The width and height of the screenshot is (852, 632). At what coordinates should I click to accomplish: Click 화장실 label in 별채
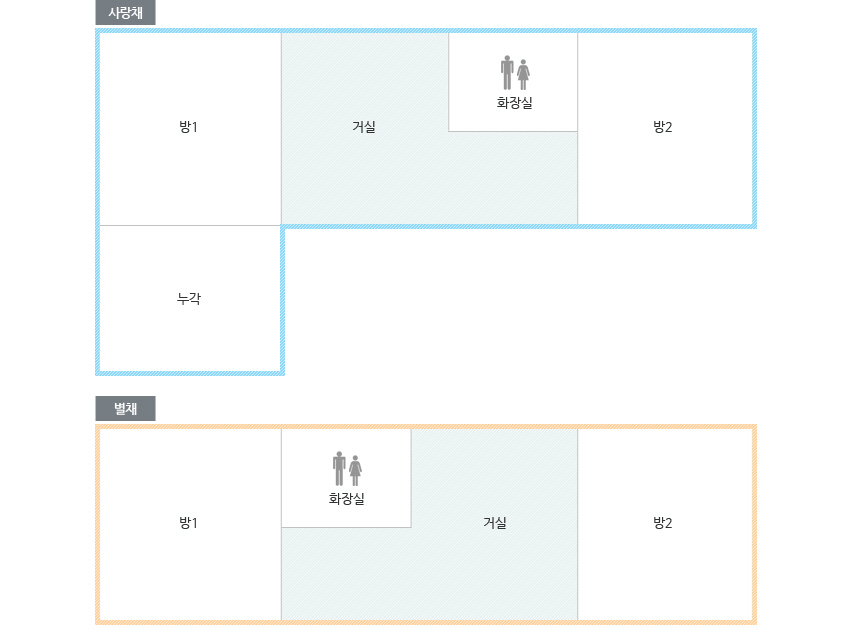click(x=346, y=499)
